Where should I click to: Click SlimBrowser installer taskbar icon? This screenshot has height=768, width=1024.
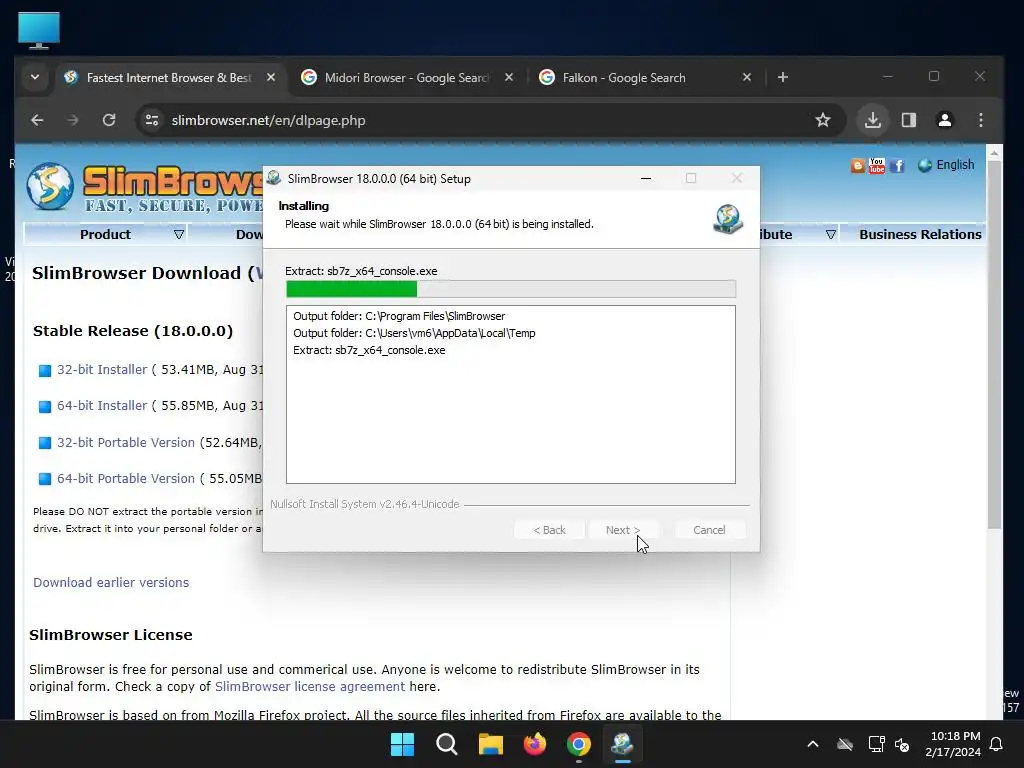pos(622,744)
